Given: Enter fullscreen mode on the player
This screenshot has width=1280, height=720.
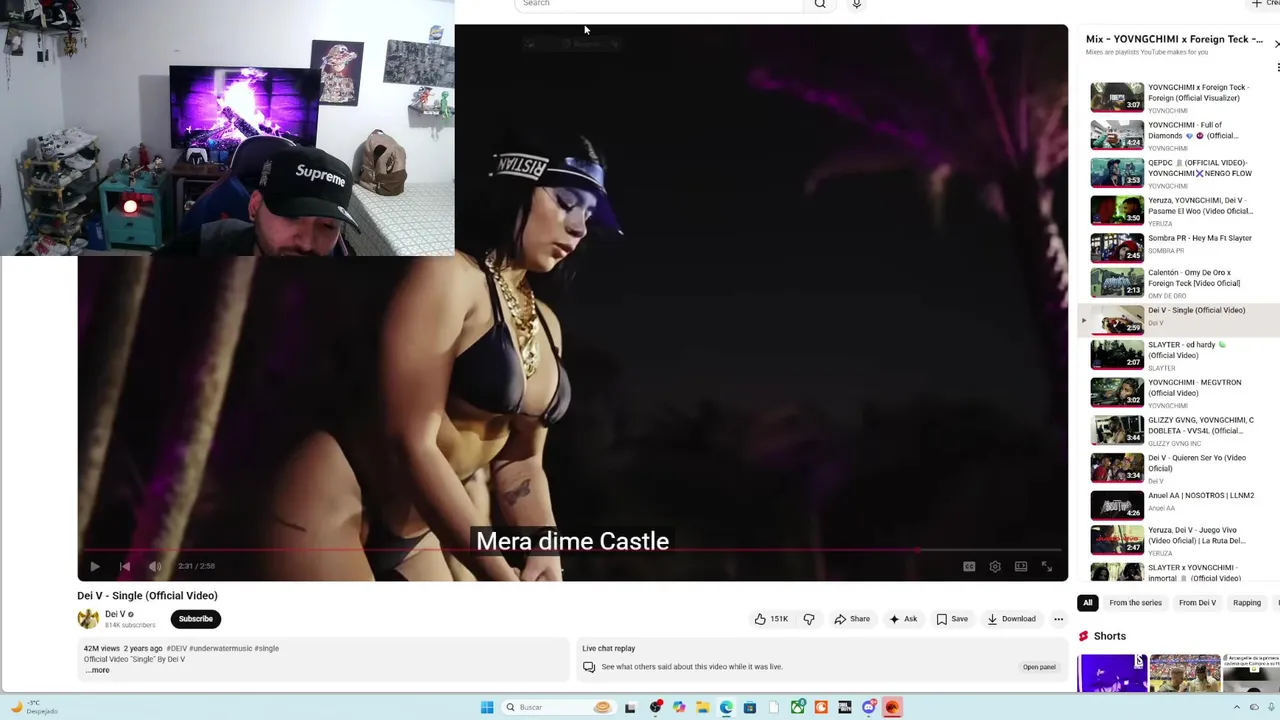Looking at the screenshot, I should 1046,566.
